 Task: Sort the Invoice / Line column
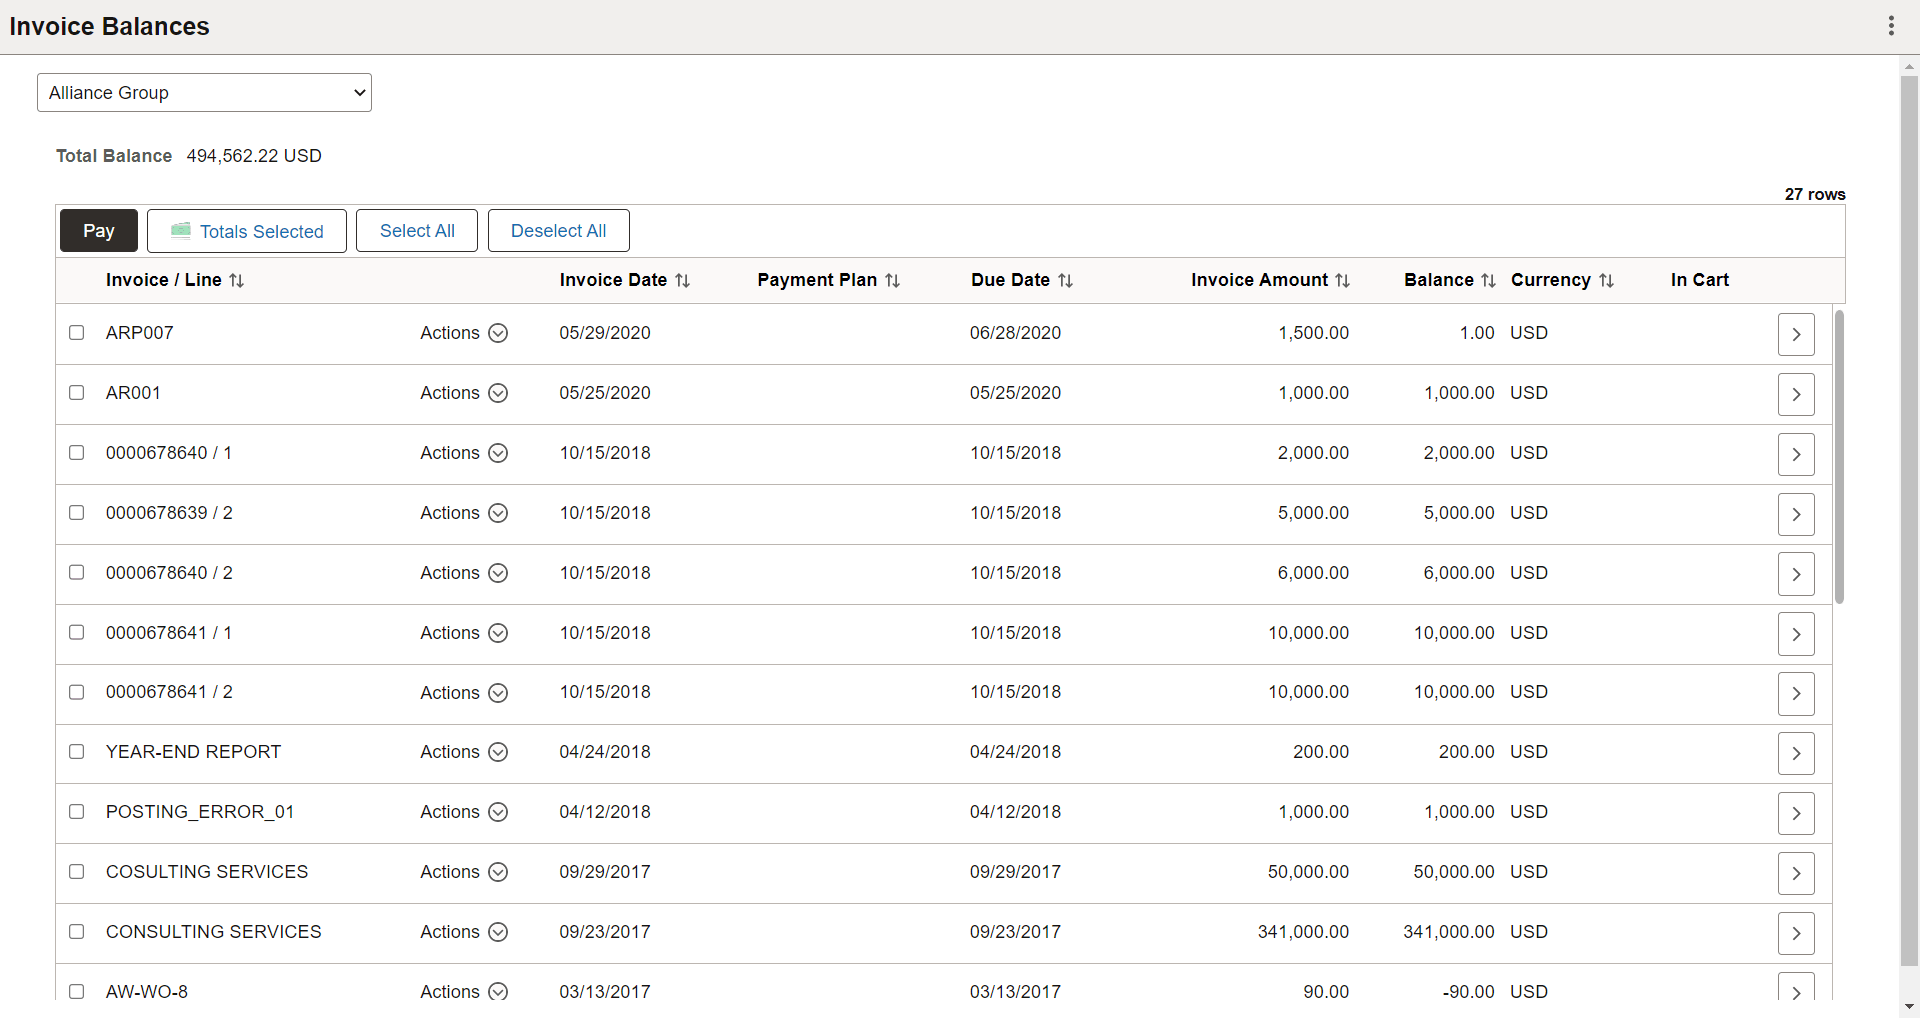click(x=237, y=280)
